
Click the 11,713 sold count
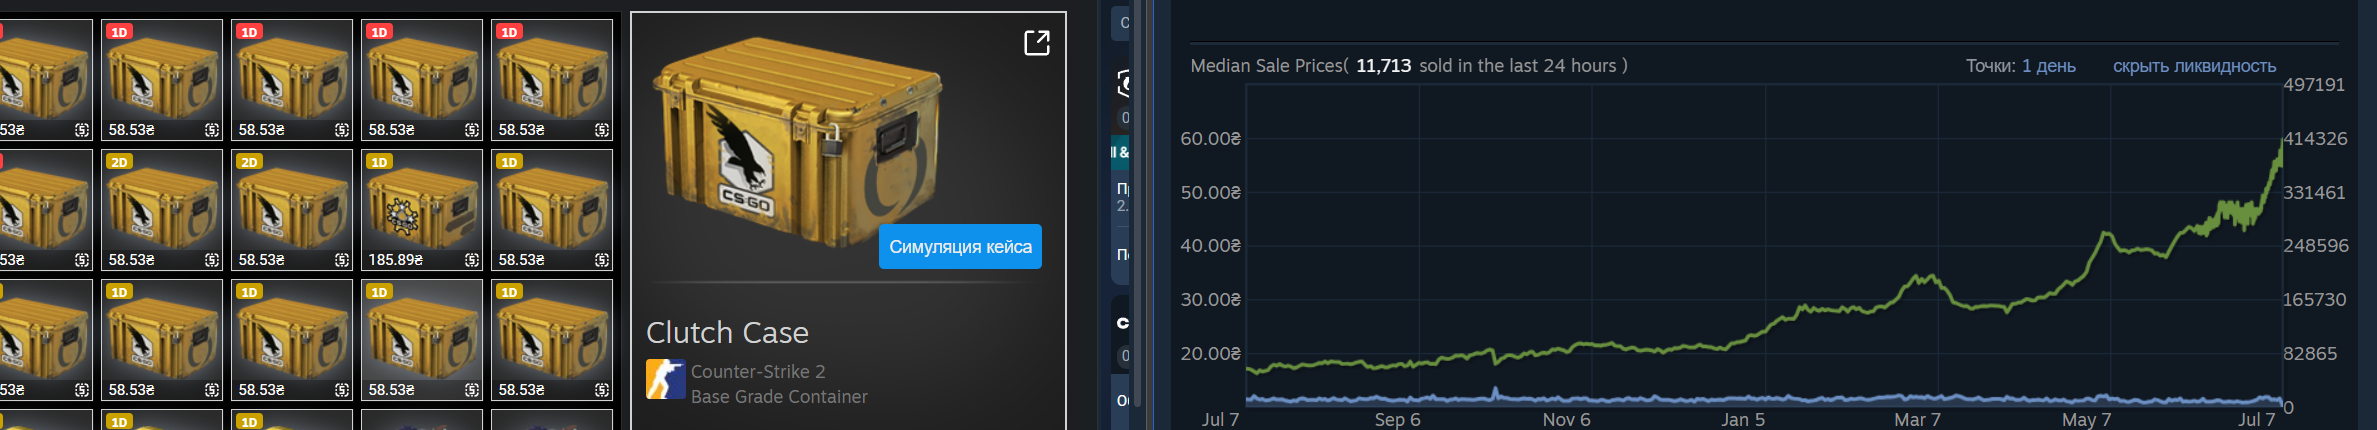click(1383, 66)
